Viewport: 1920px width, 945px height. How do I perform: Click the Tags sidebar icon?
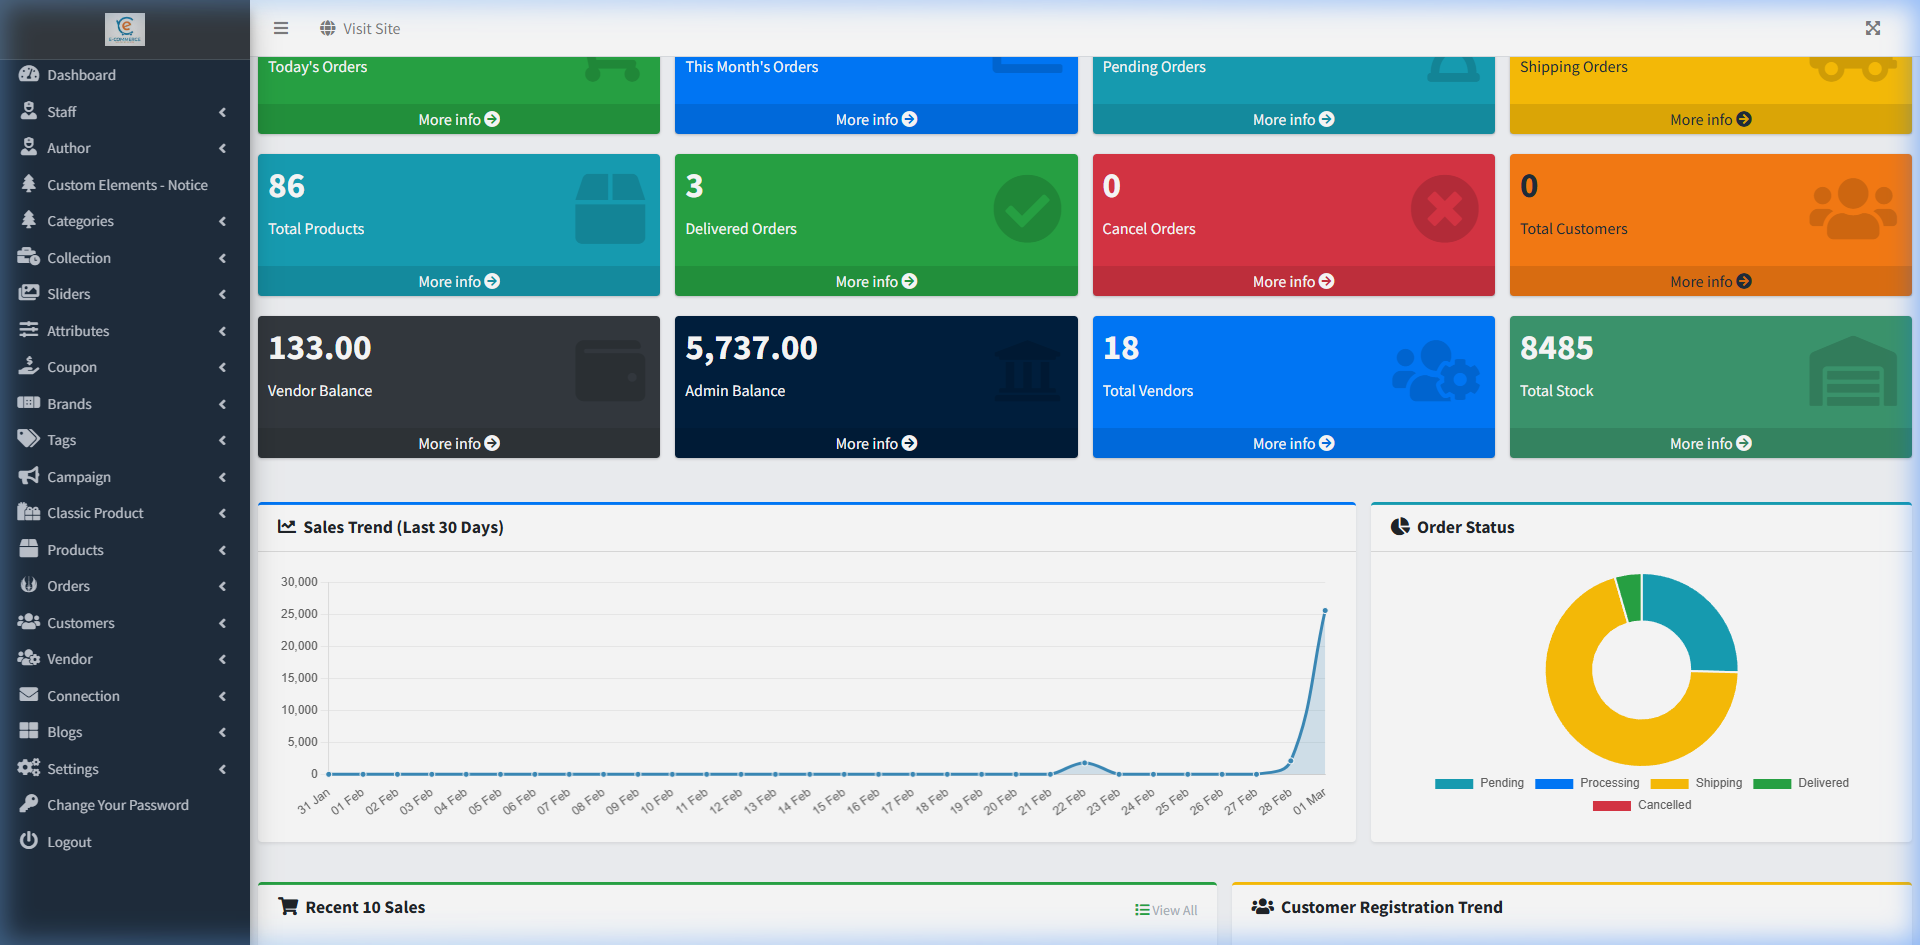point(30,439)
